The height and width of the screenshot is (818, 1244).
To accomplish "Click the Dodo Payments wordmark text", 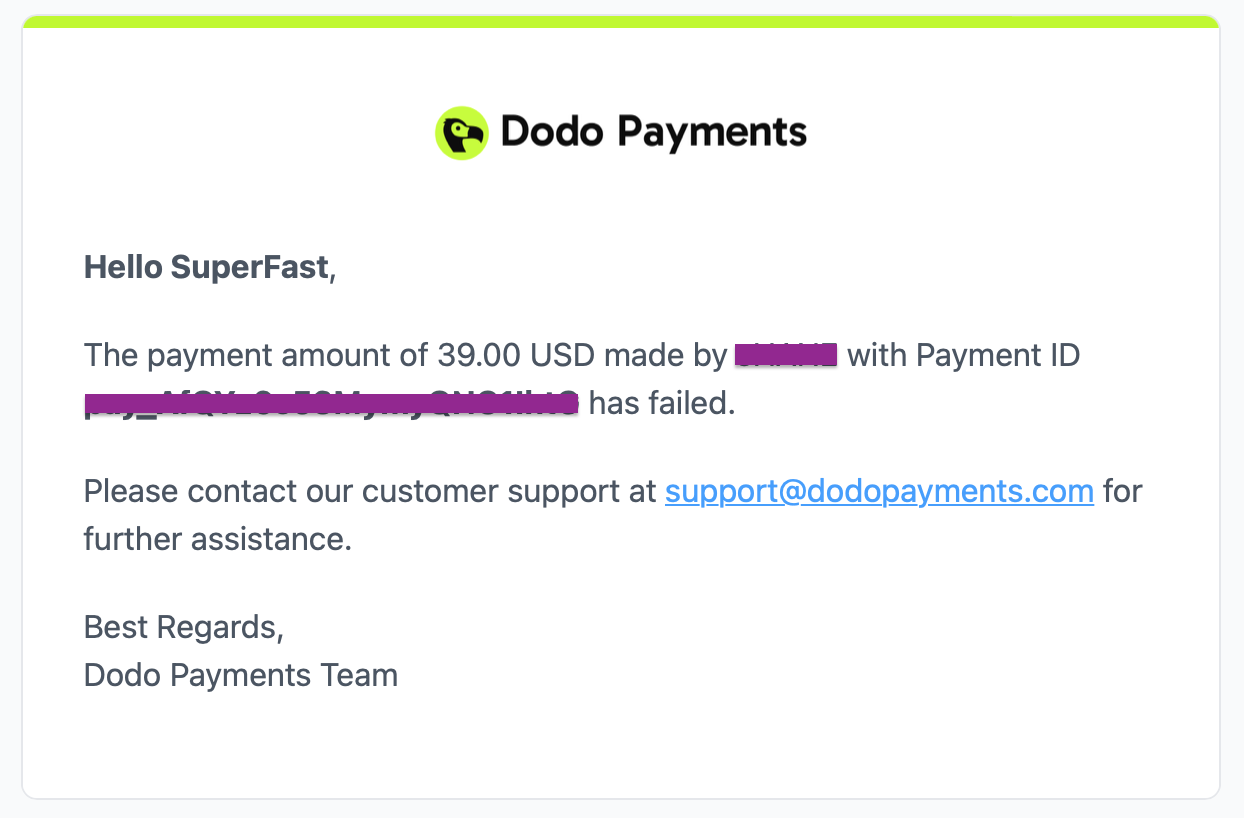I will coord(653,133).
